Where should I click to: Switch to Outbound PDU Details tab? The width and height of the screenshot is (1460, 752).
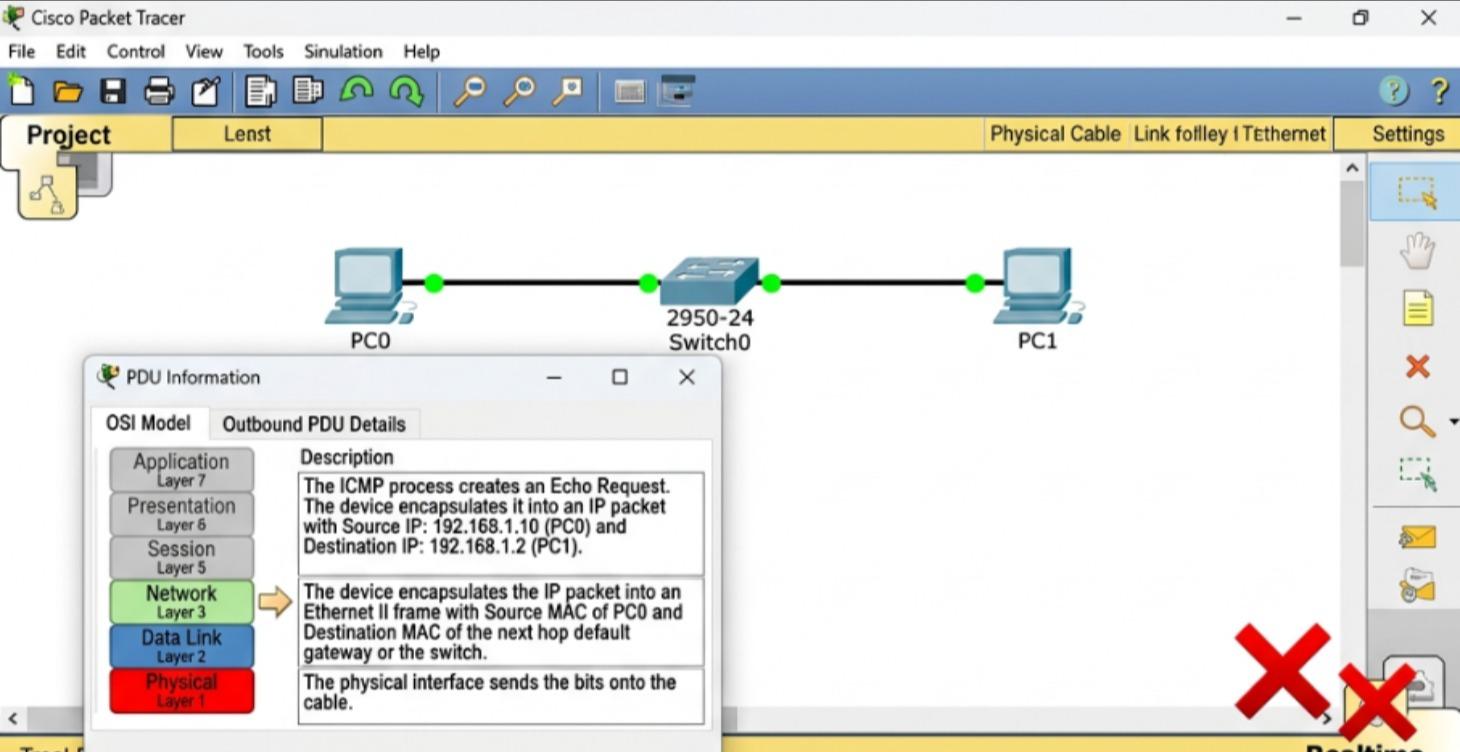pyautogui.click(x=314, y=424)
